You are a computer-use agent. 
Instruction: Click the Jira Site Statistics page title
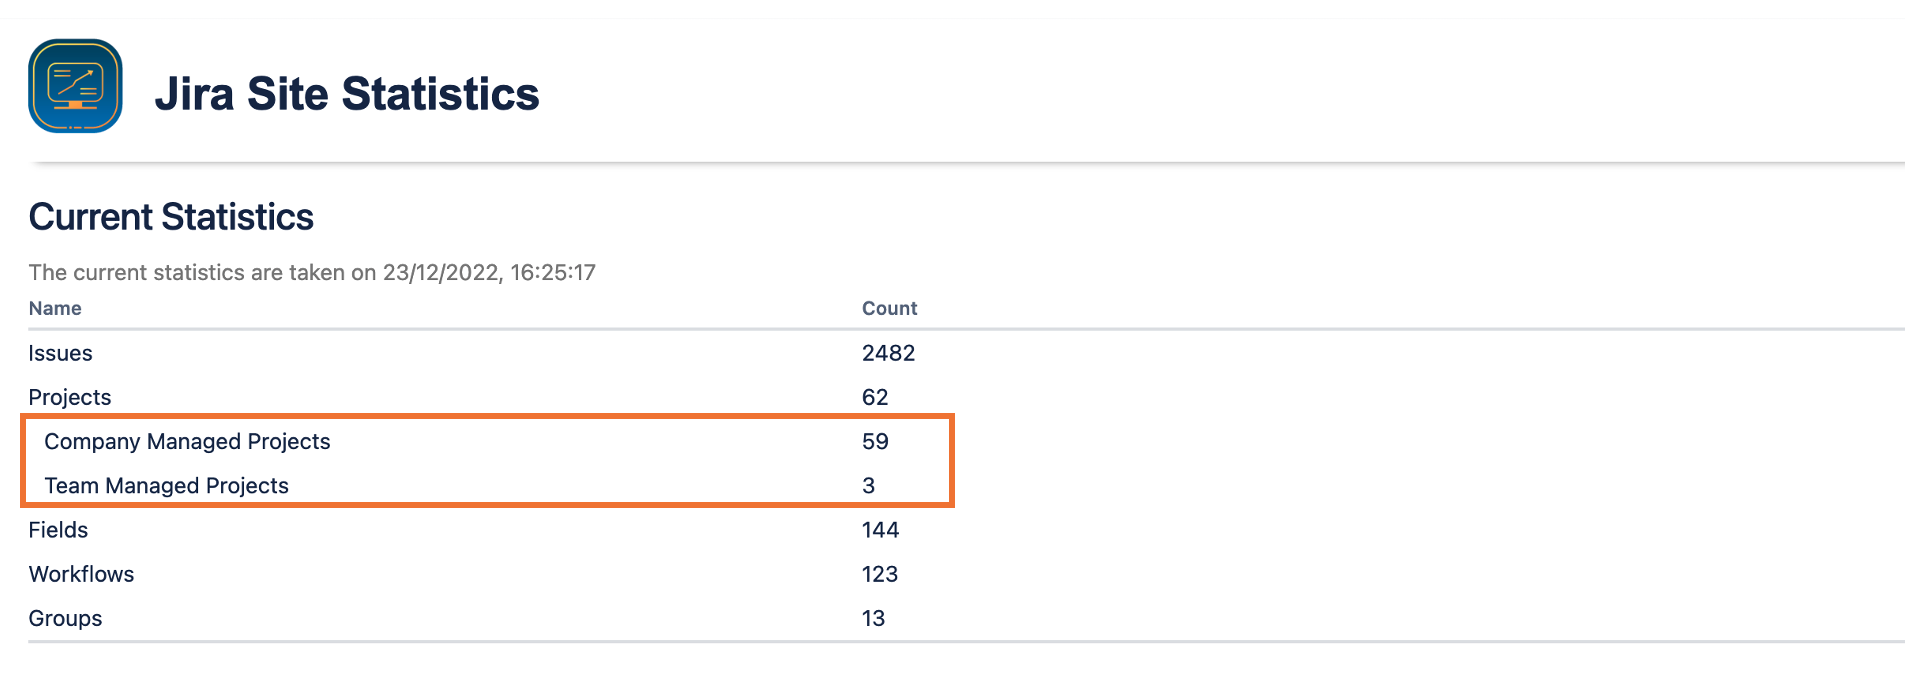(x=346, y=94)
